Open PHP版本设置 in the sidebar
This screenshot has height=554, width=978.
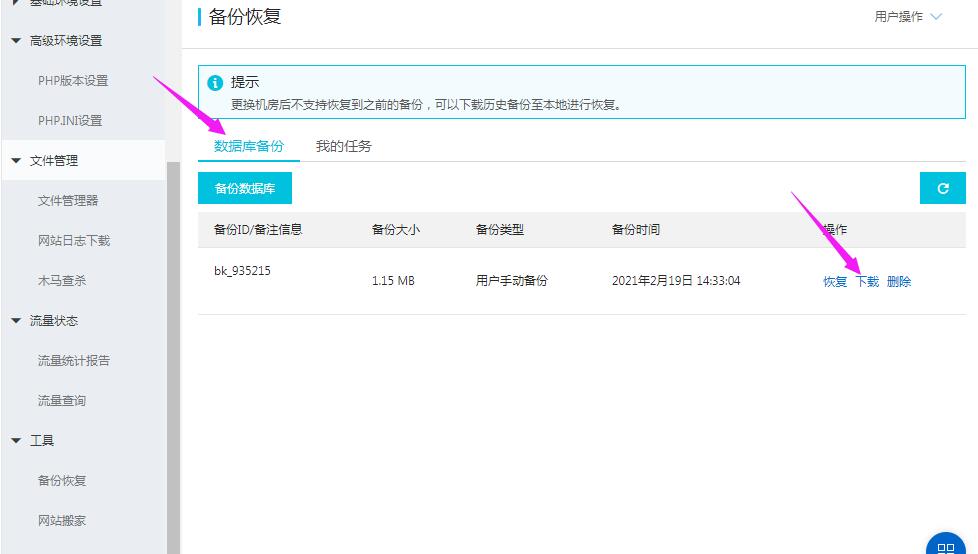[73, 81]
